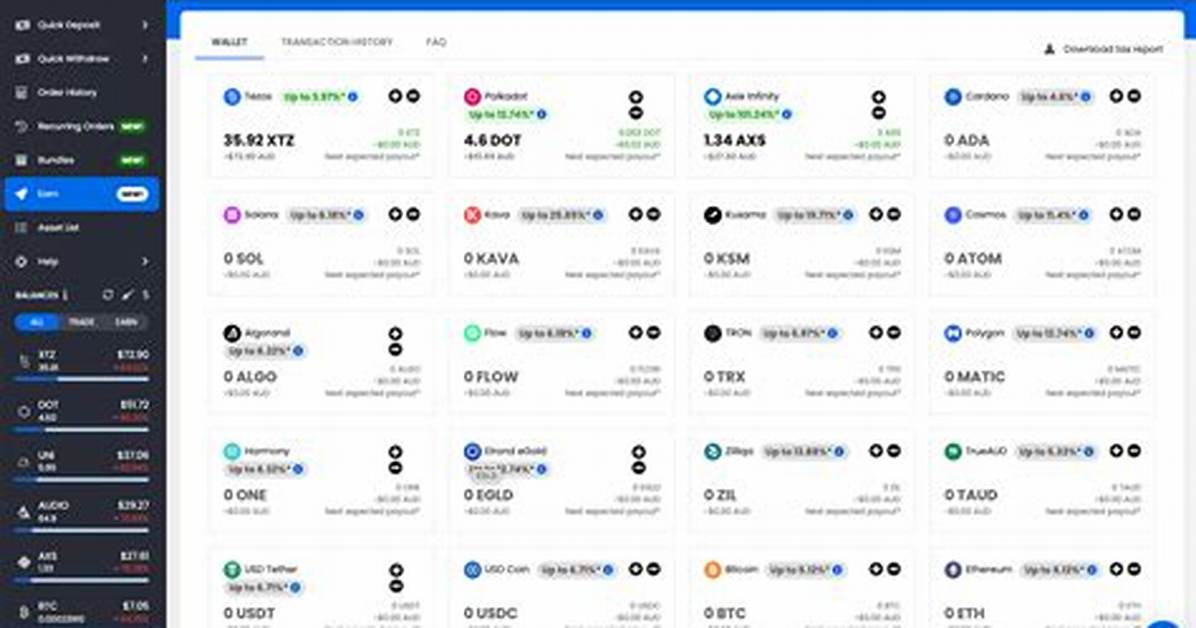
Task: Open Recurring Orders page
Action: click(81, 126)
